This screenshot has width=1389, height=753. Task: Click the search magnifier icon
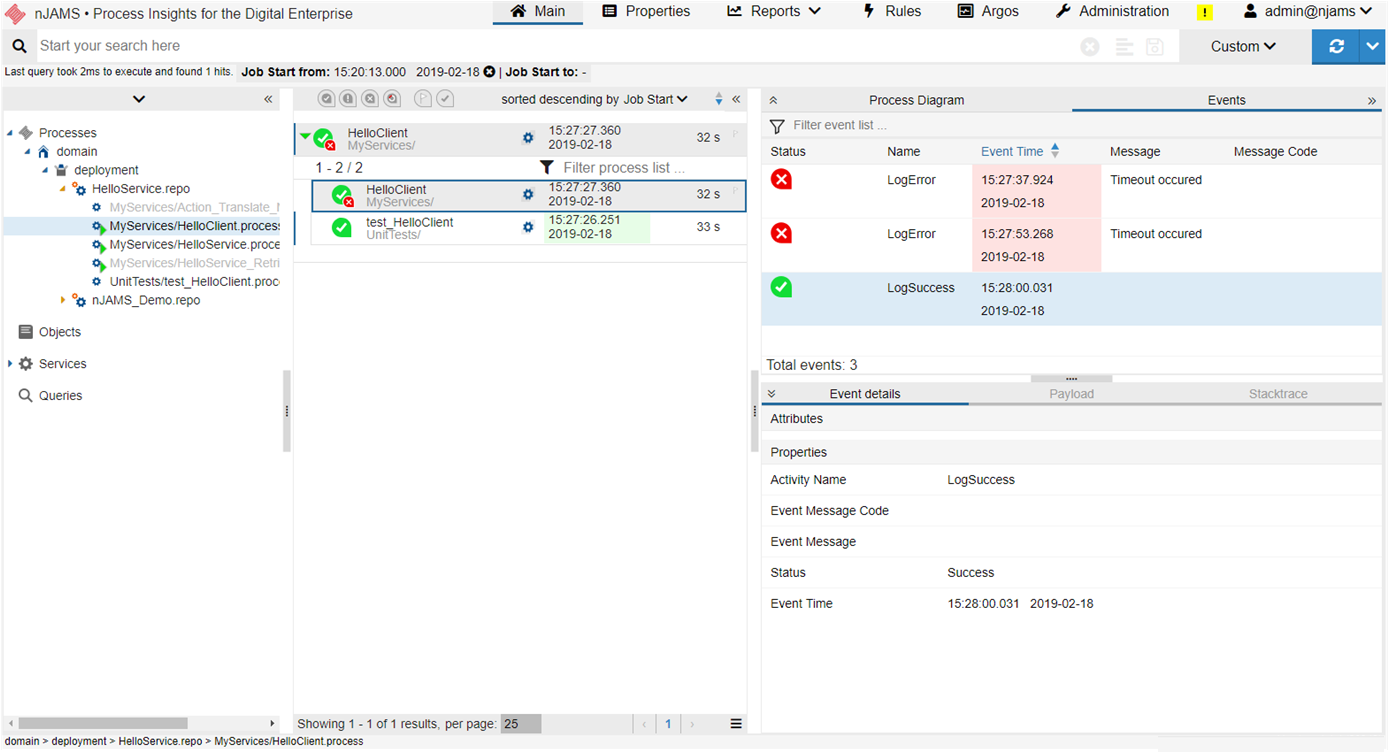pyautogui.click(x=20, y=46)
